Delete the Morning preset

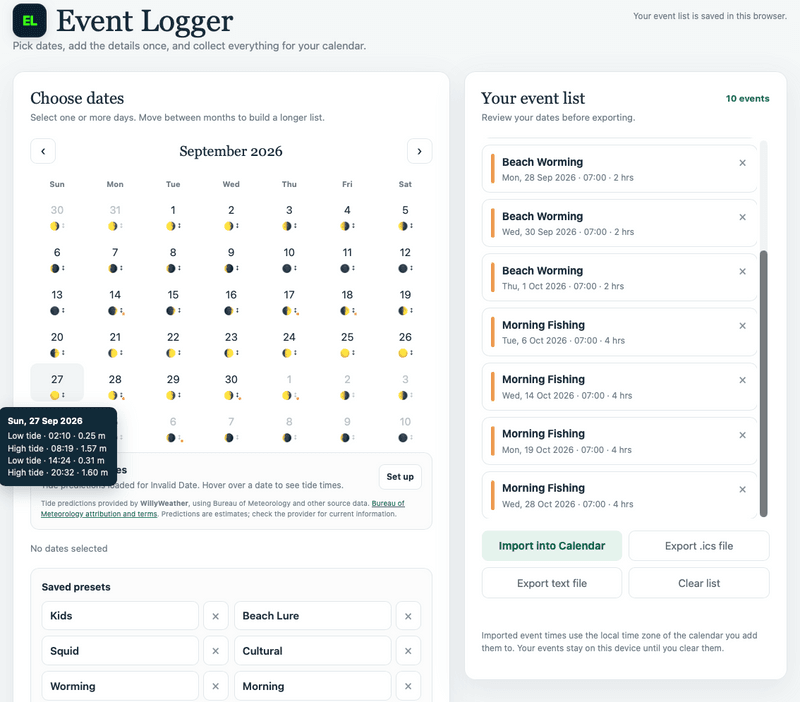coord(408,686)
